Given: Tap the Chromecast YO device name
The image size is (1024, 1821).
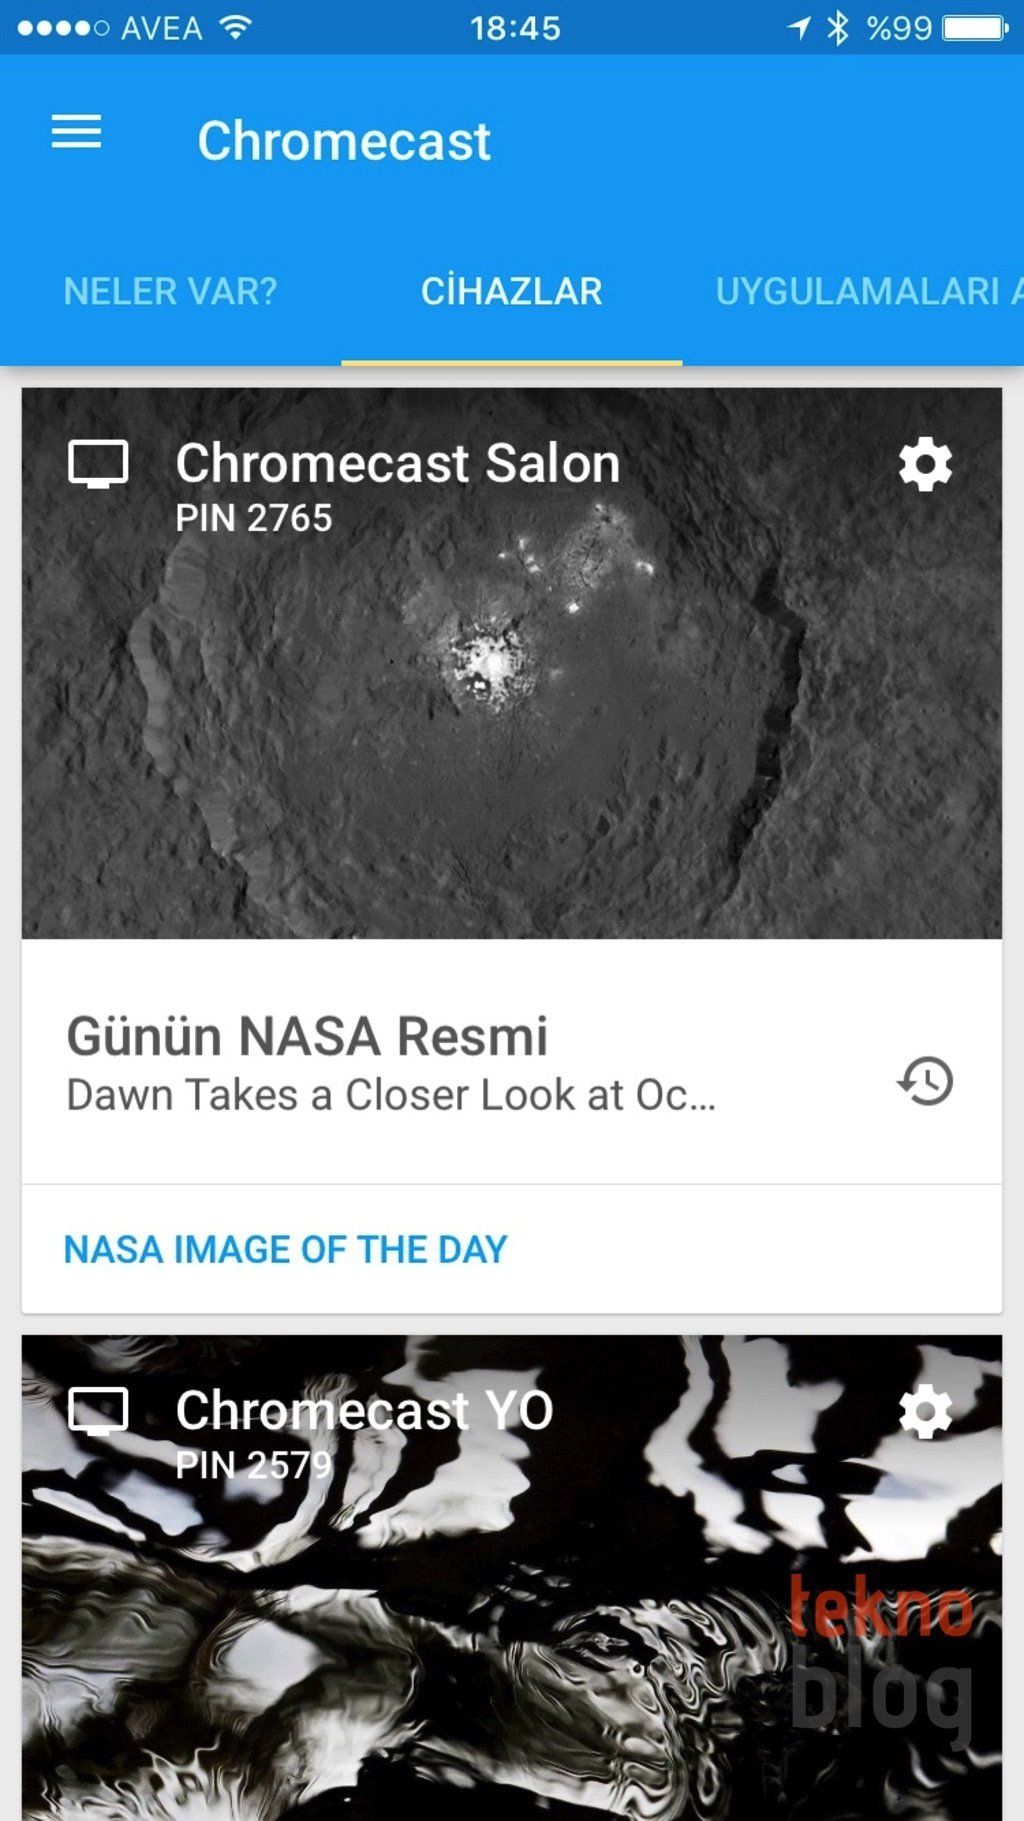Looking at the screenshot, I should point(364,1410).
